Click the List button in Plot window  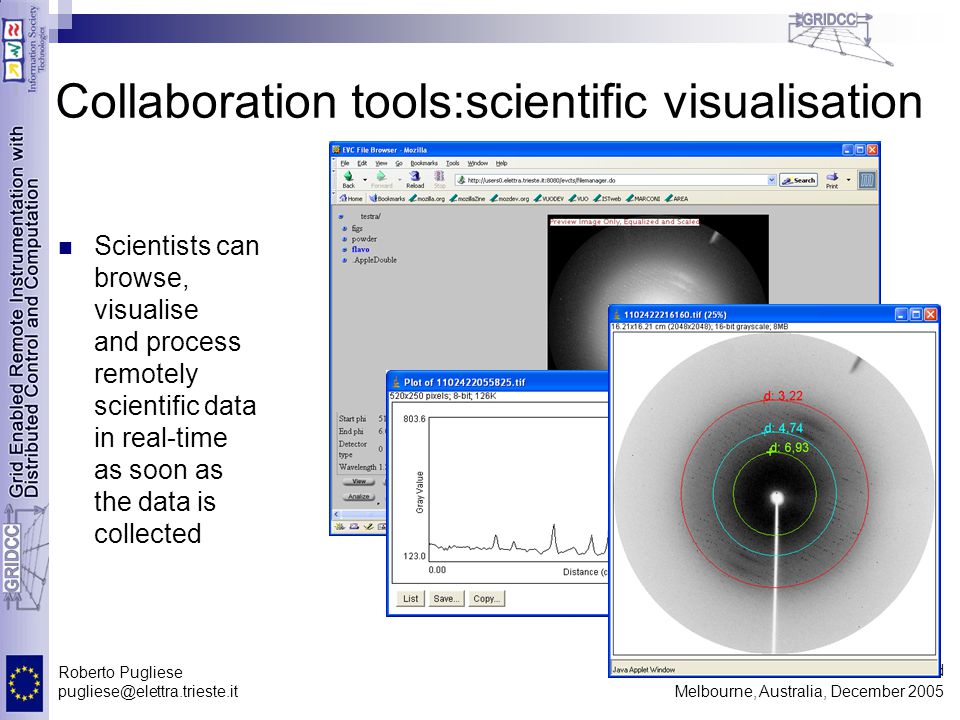point(410,599)
